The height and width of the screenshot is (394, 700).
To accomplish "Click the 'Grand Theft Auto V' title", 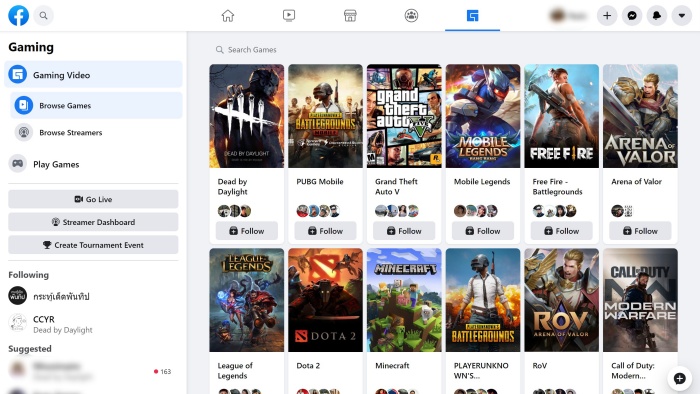I will pyautogui.click(x=396, y=187).
